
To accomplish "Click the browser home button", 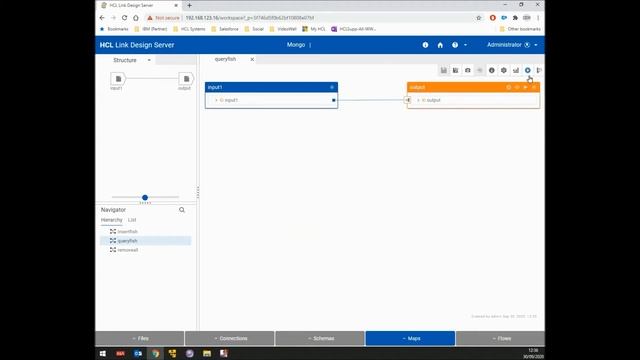I will [x=136, y=18].
